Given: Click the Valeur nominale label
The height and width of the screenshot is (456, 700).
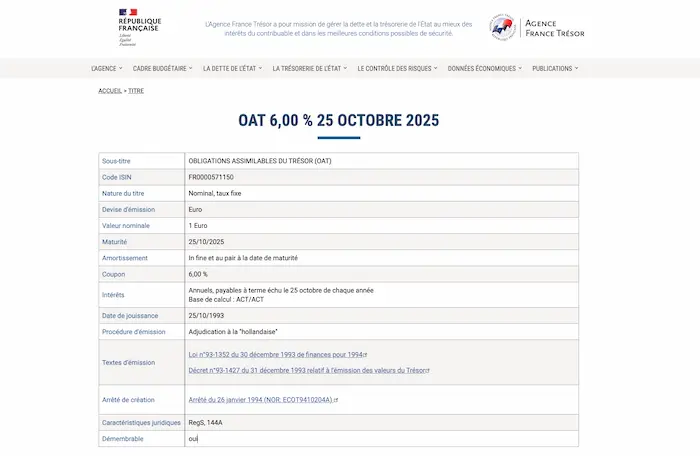Looking at the screenshot, I should [125, 226].
